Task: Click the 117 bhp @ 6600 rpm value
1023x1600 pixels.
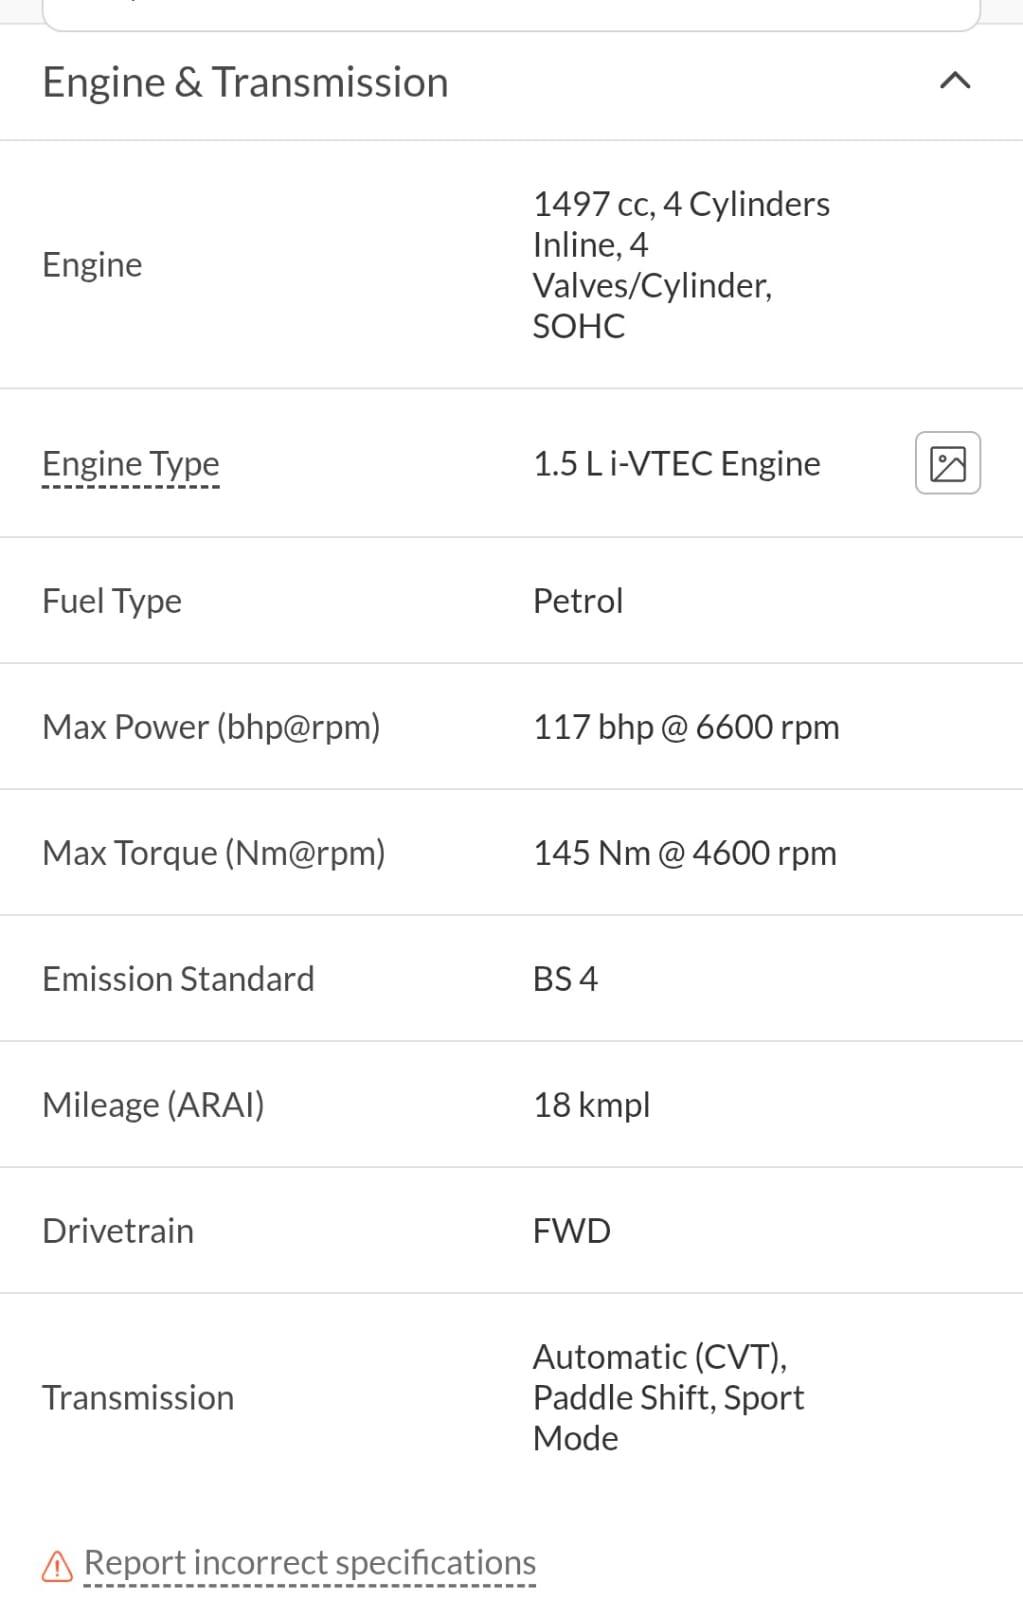Action: [686, 726]
